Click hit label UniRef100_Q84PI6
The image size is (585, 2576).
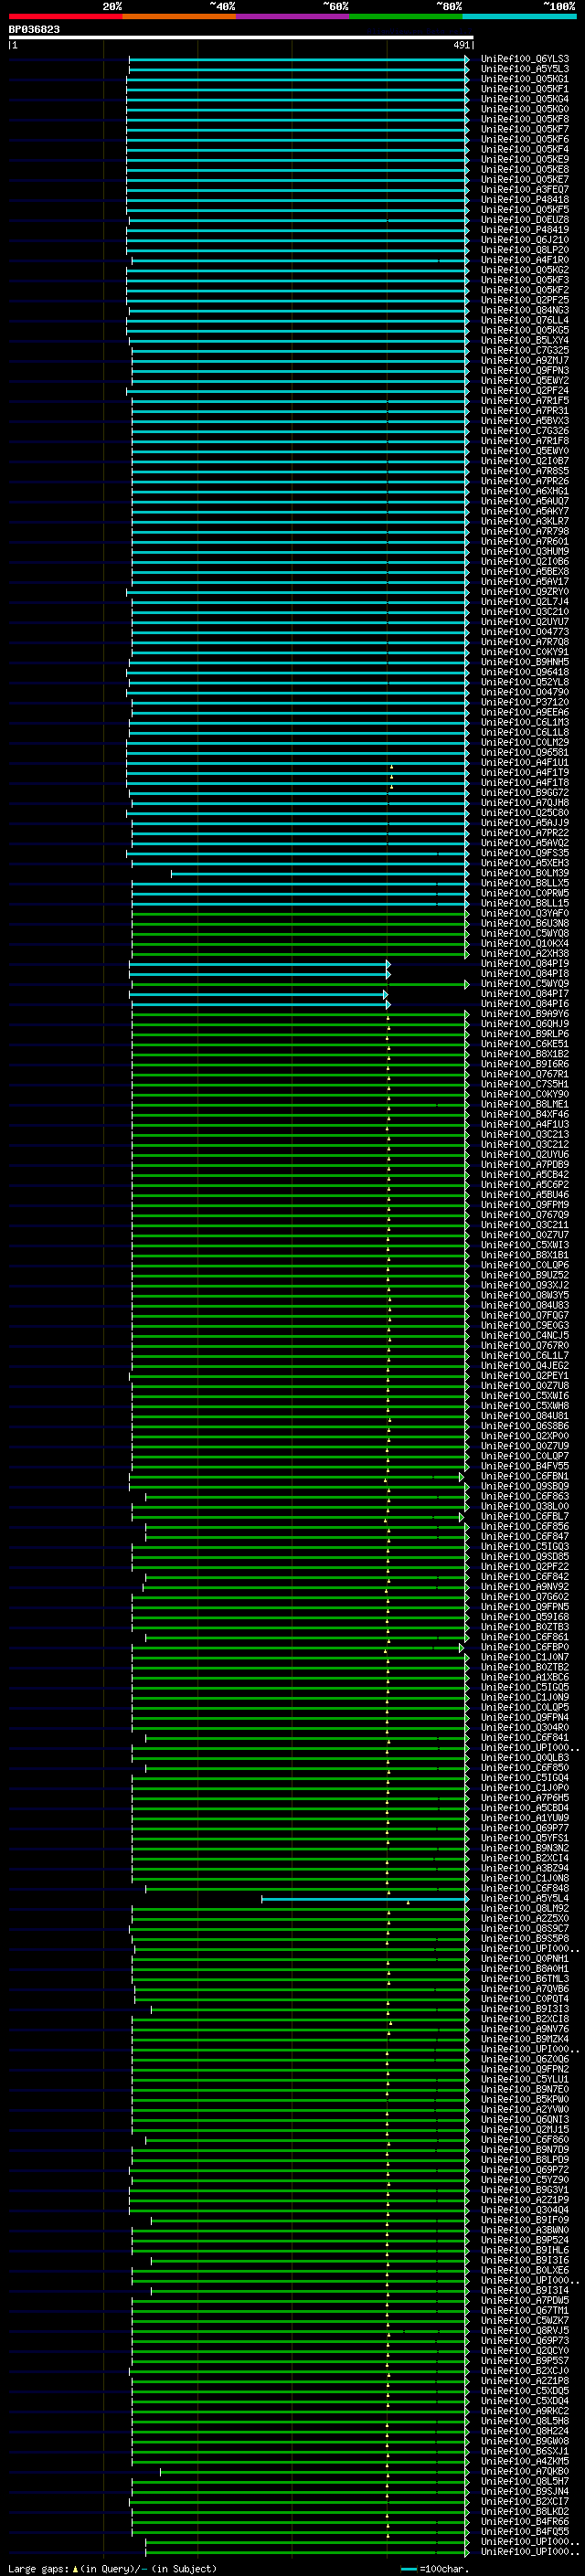point(525,1003)
